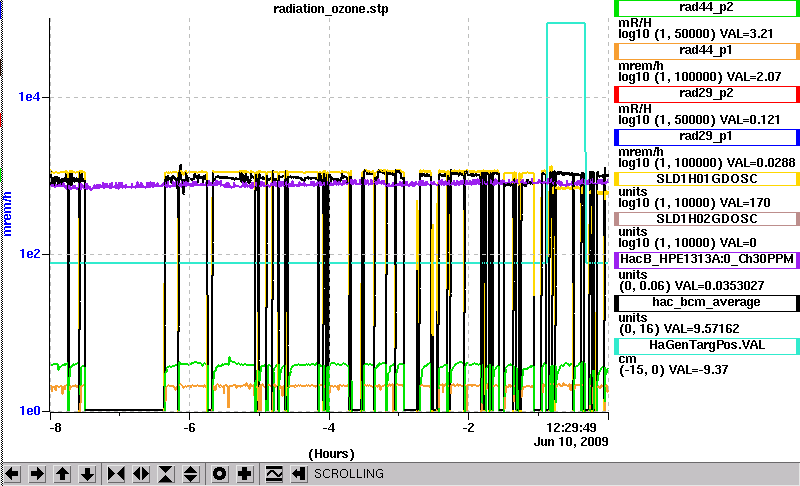Screen dimensions: 800x486
Task: Click the -2 x-axis tick label
Action: point(468,427)
